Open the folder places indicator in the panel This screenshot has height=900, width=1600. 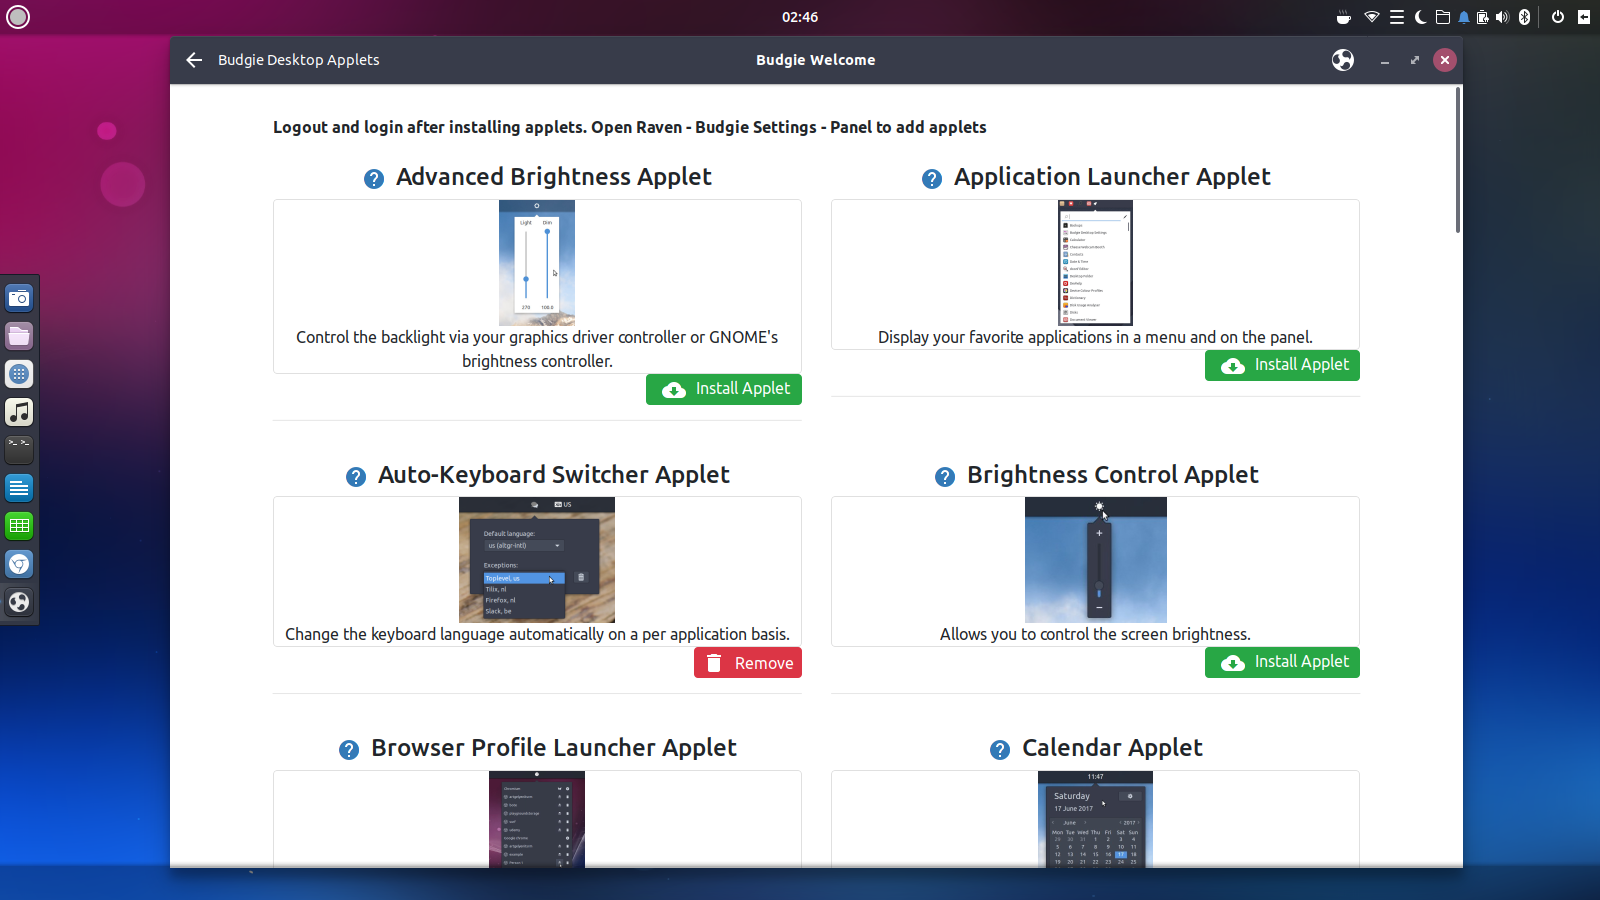(1443, 17)
